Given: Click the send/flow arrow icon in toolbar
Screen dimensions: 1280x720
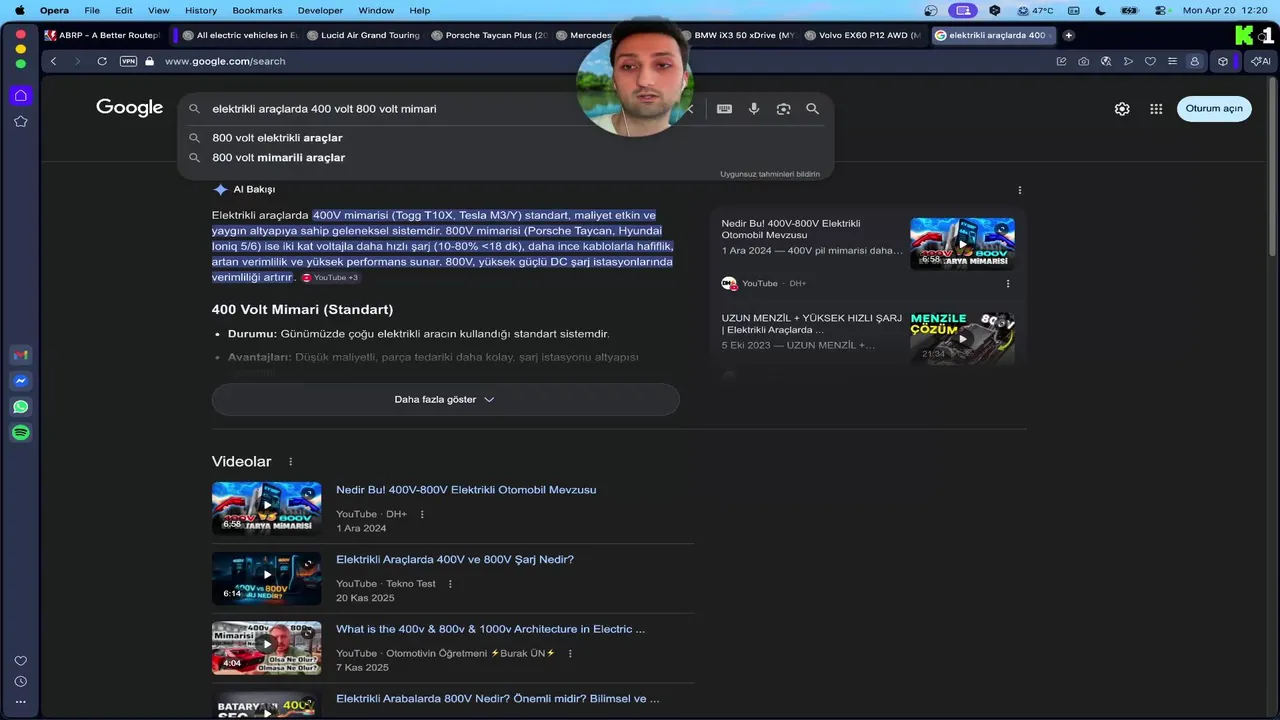Looking at the screenshot, I should [1128, 61].
